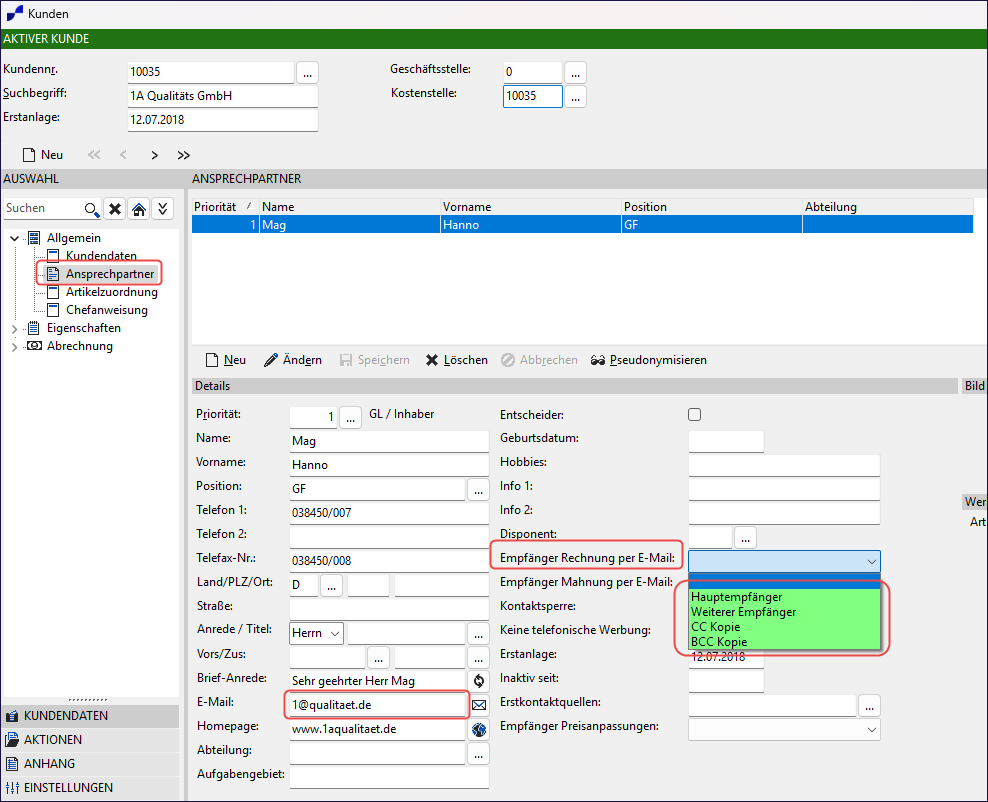Click the Speichern button

pos(374,360)
